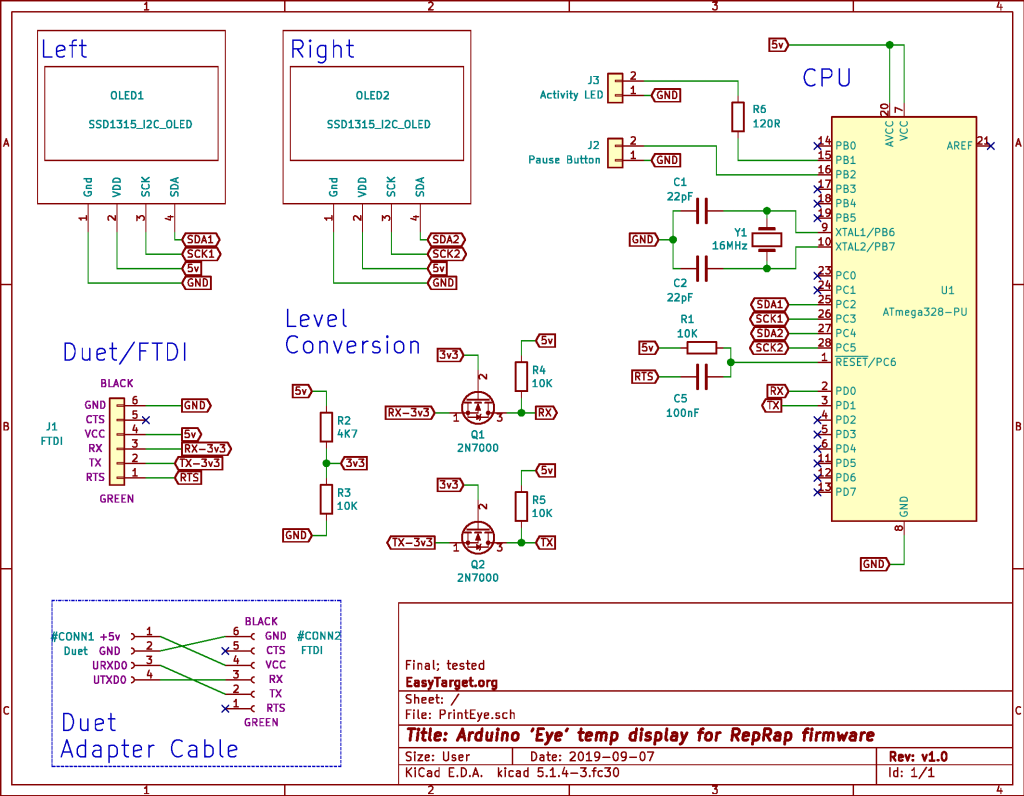Image resolution: width=1024 pixels, height=796 pixels.
Task: Click the Q2 2N7000 MOSFET symbol
Action: [x=478, y=537]
